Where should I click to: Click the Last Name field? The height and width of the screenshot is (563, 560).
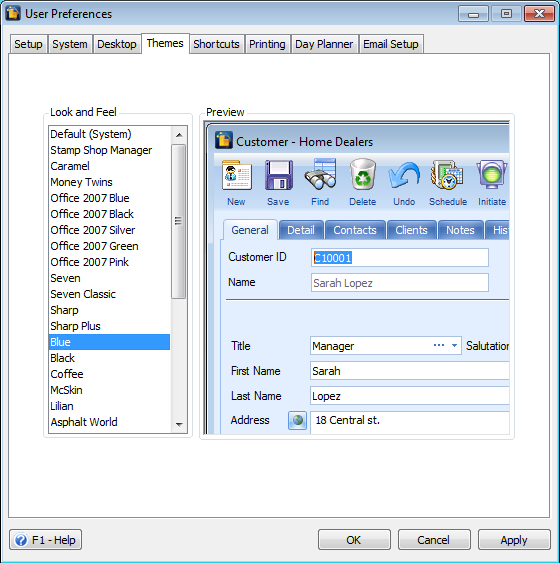pos(409,396)
